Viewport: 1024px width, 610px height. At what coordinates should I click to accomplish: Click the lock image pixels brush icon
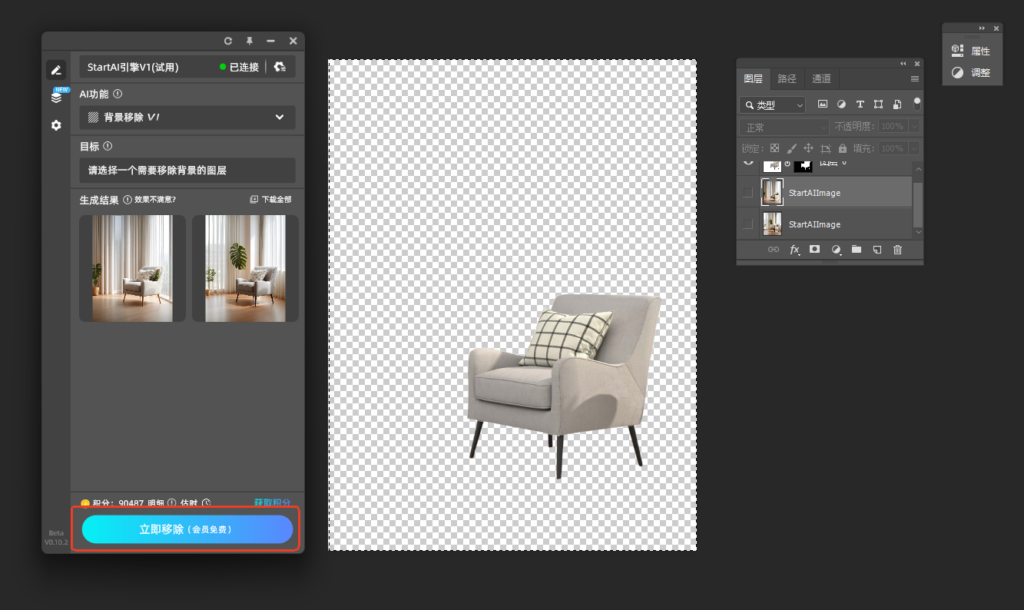coord(792,148)
